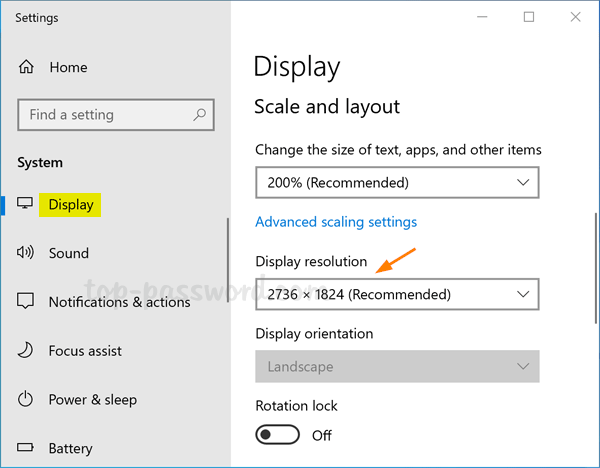Click the Notifications & actions icon
Viewport: 600px width, 468px height.
pos(26,302)
